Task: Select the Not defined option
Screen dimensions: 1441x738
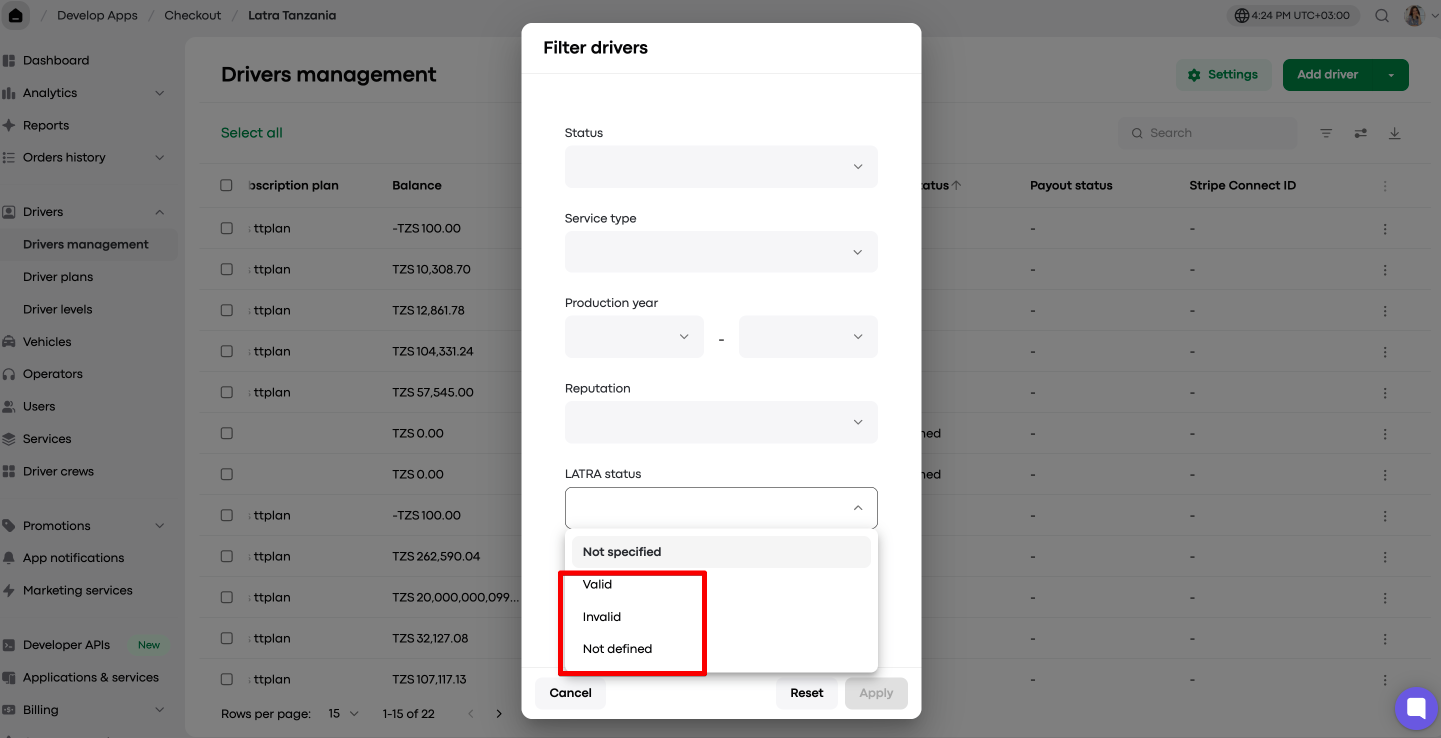Action: (721, 649)
